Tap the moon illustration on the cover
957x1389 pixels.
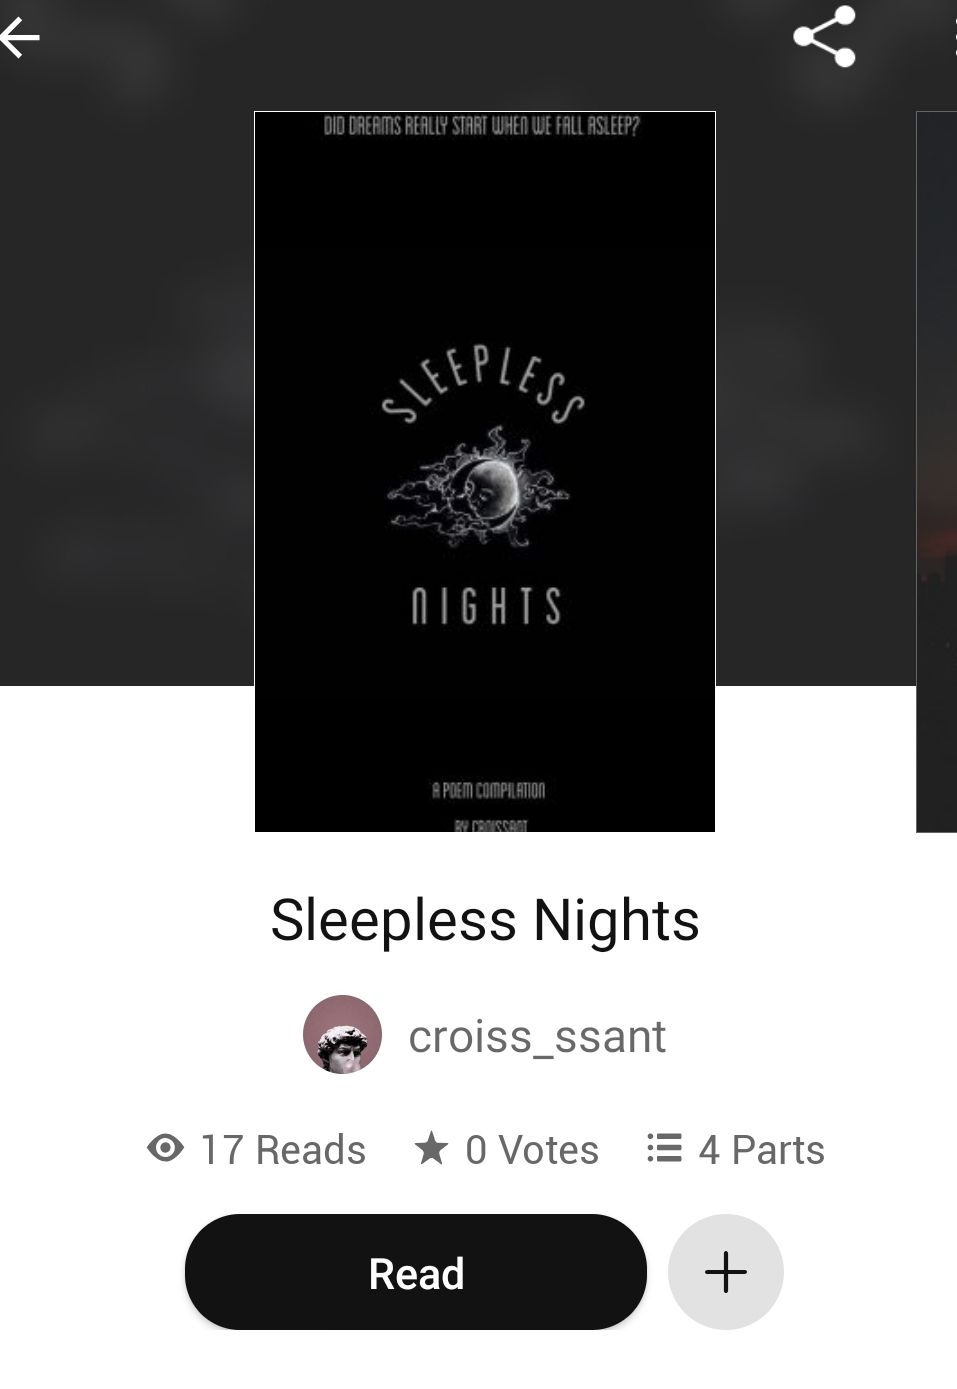478,488
